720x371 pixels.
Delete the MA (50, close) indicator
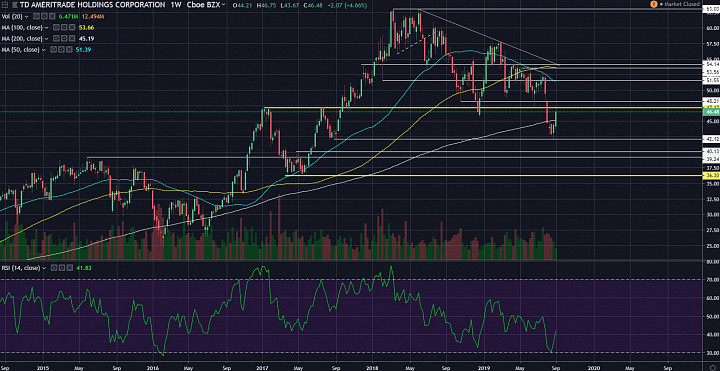(69, 50)
